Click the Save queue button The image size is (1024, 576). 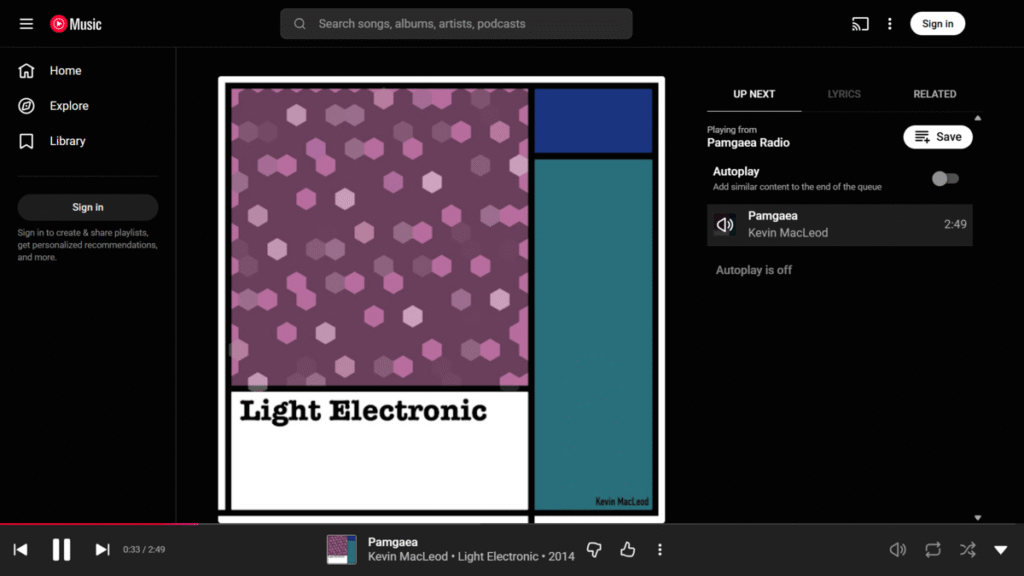pyautogui.click(x=937, y=137)
